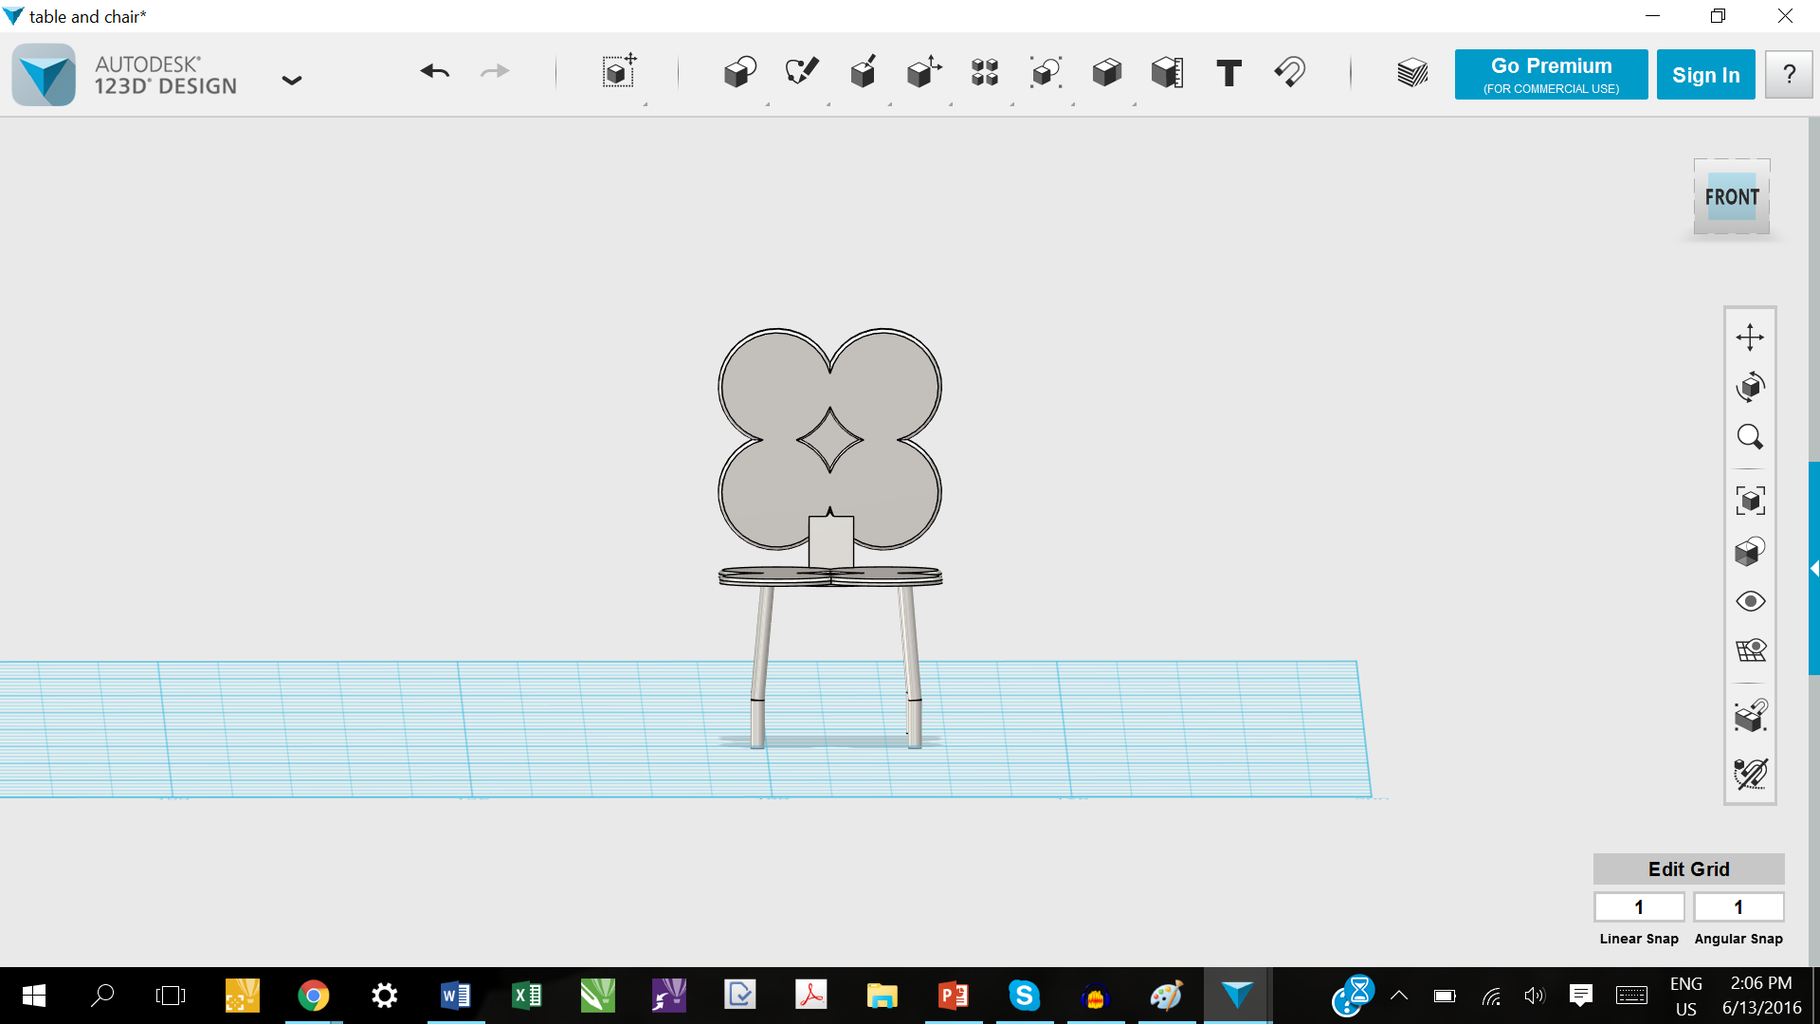Click the Sign In button

1706,74
